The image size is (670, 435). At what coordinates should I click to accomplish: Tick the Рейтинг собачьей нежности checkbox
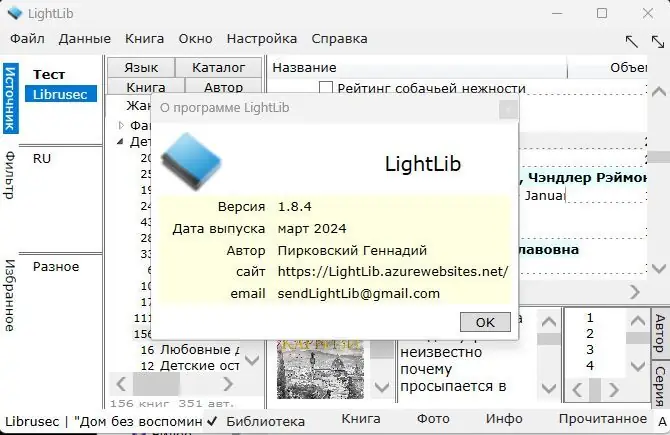326,88
